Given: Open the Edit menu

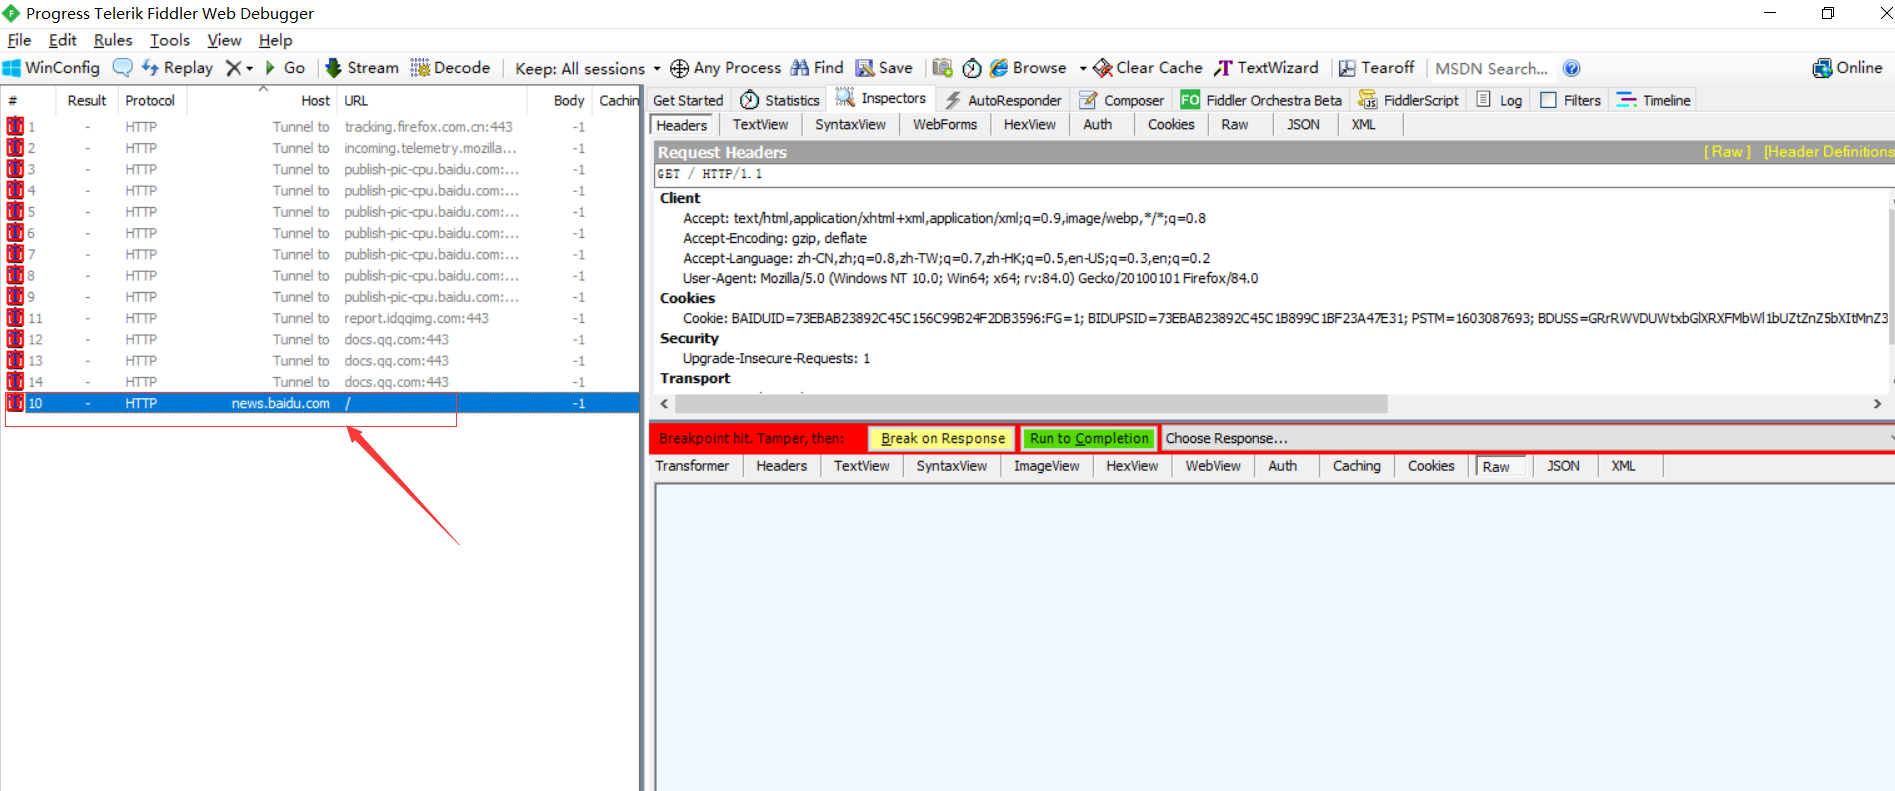Looking at the screenshot, I should coord(63,40).
